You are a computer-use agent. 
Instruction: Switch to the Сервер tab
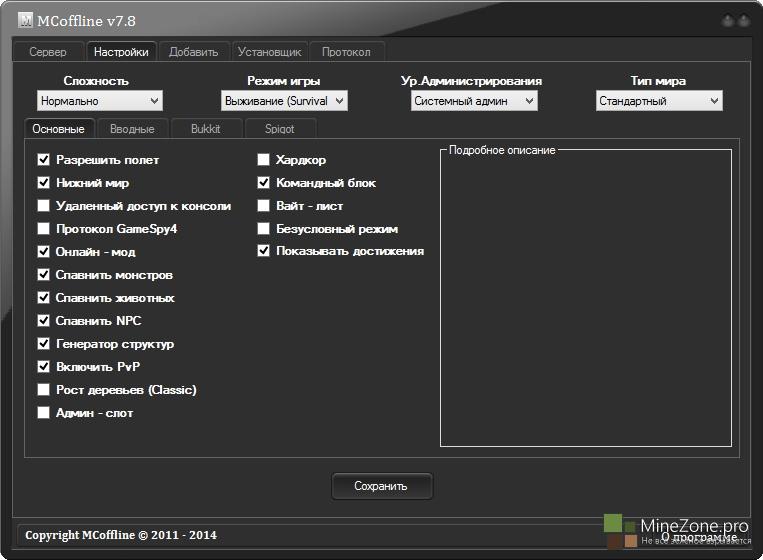tap(48, 52)
